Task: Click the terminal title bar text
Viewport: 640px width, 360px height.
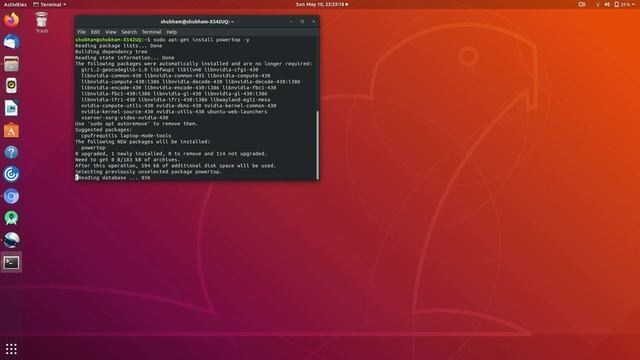Action: coord(197,22)
